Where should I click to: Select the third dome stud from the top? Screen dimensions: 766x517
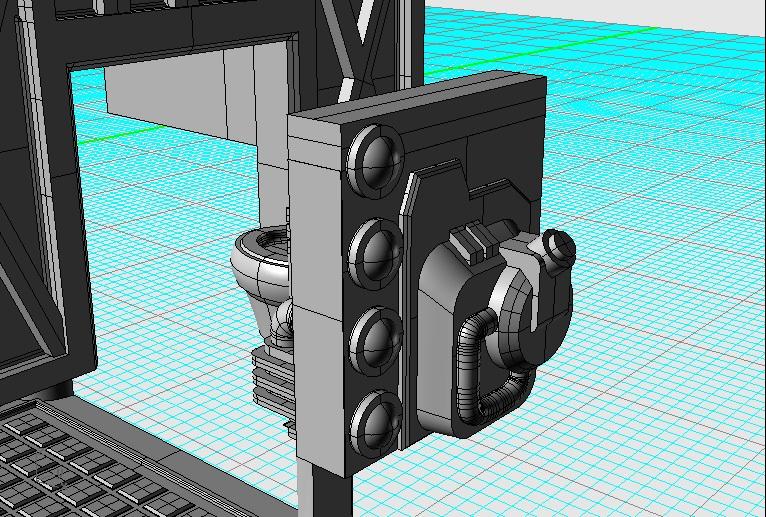point(376,341)
